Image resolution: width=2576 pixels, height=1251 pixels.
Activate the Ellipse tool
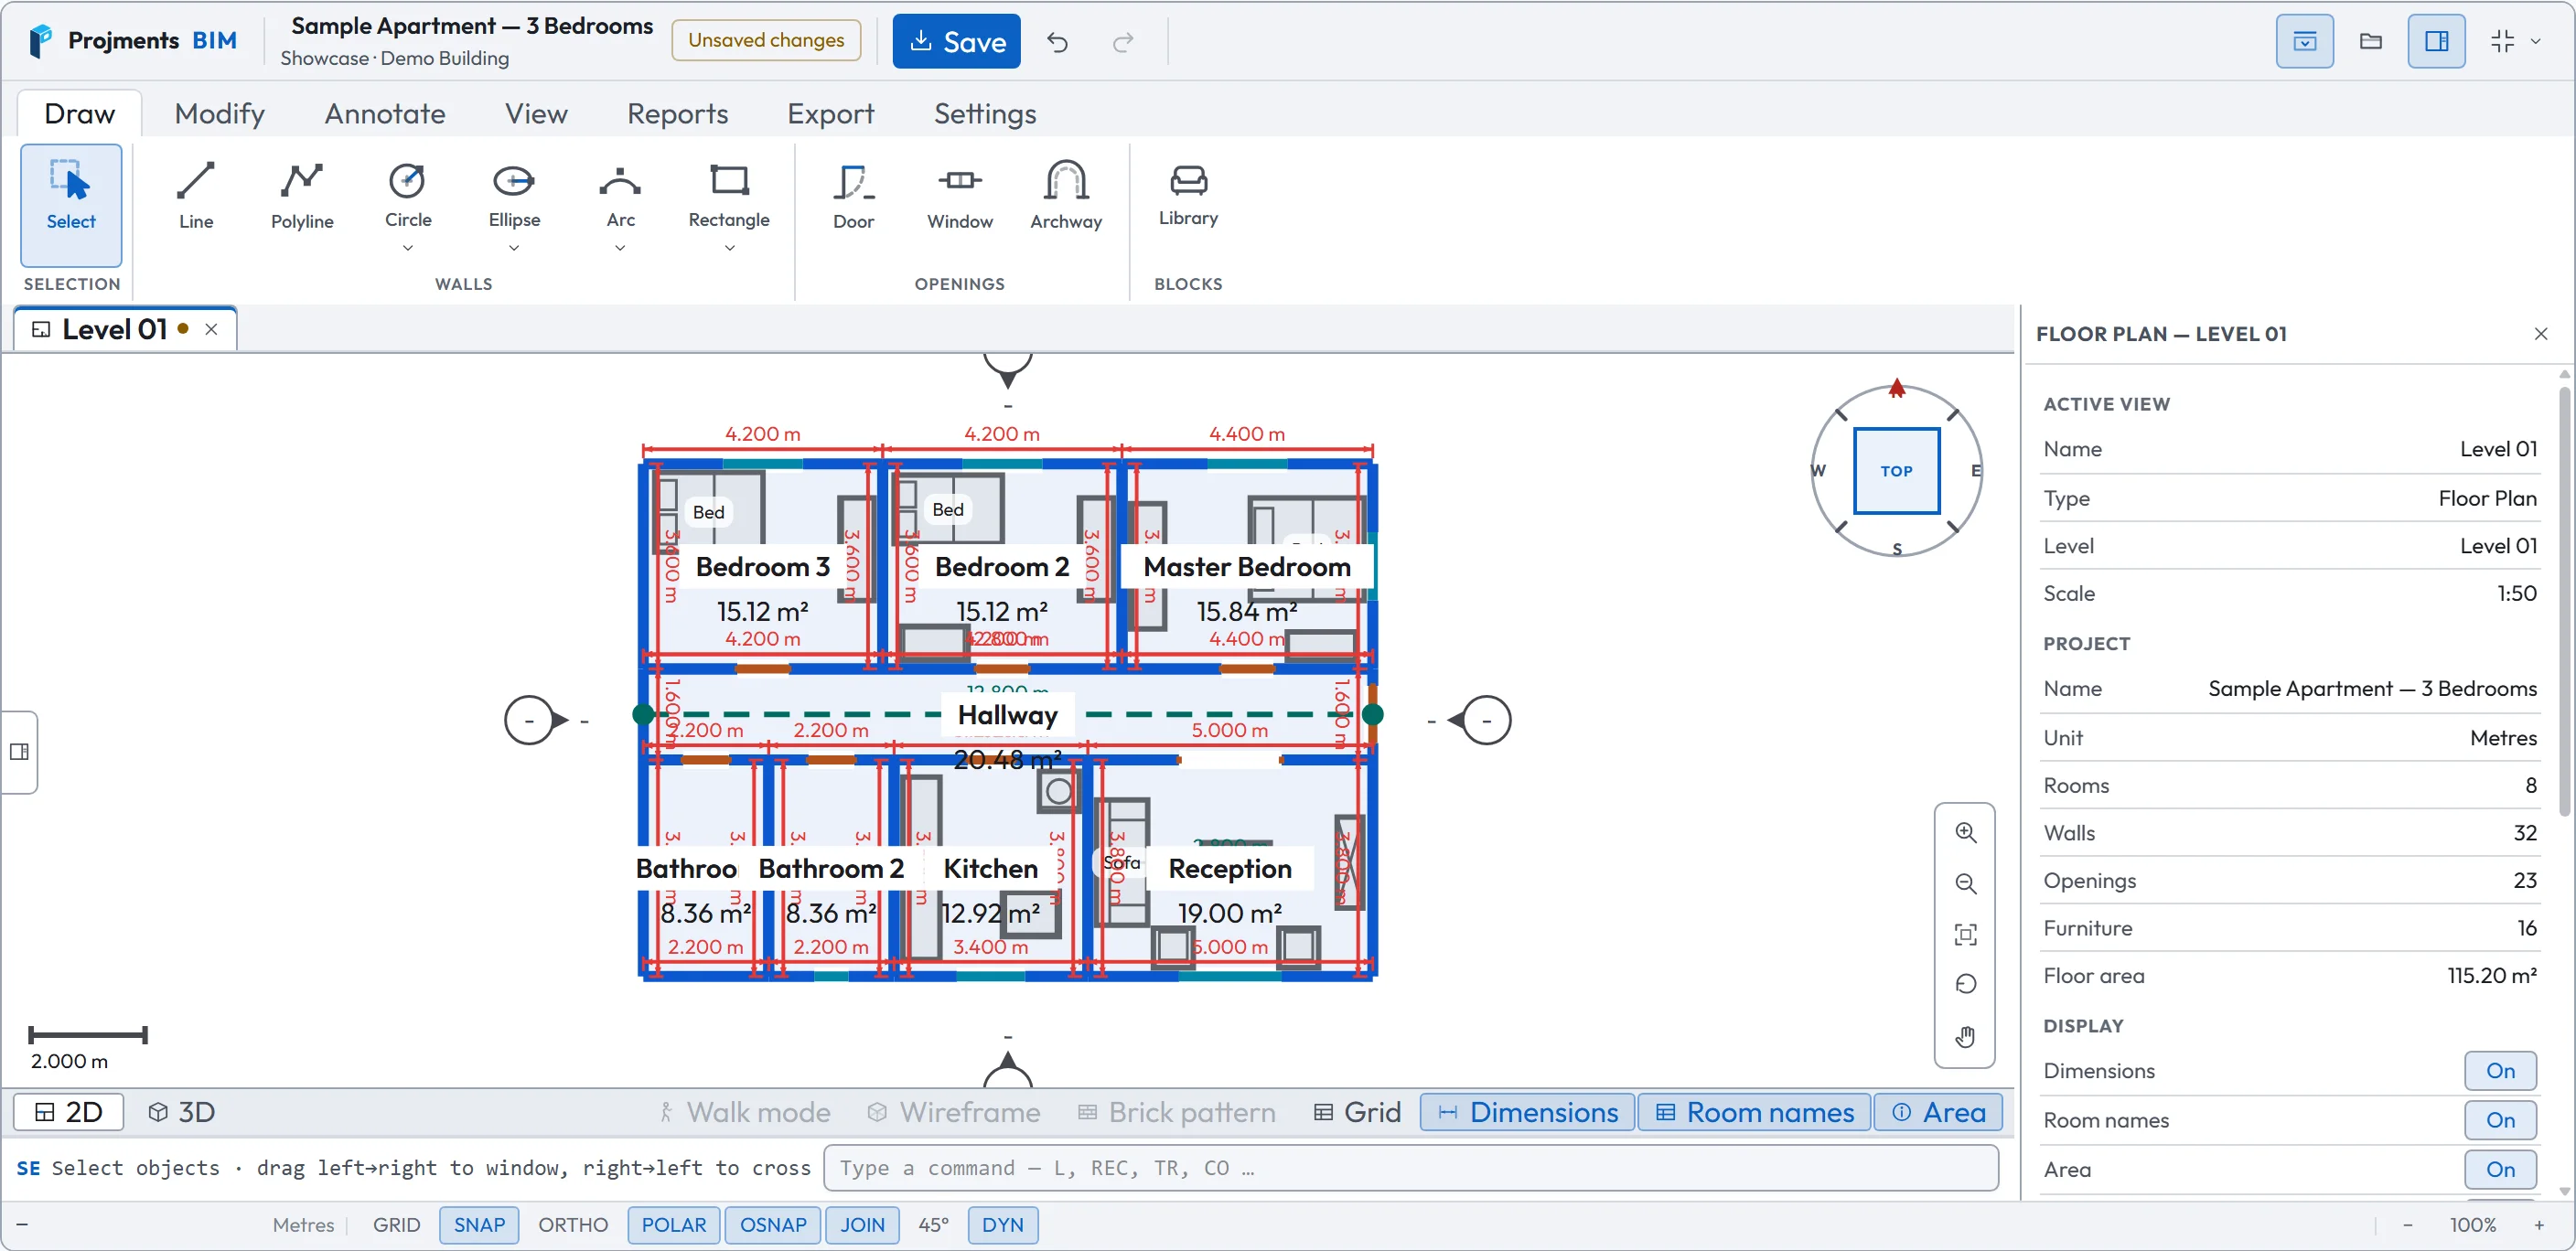point(514,192)
